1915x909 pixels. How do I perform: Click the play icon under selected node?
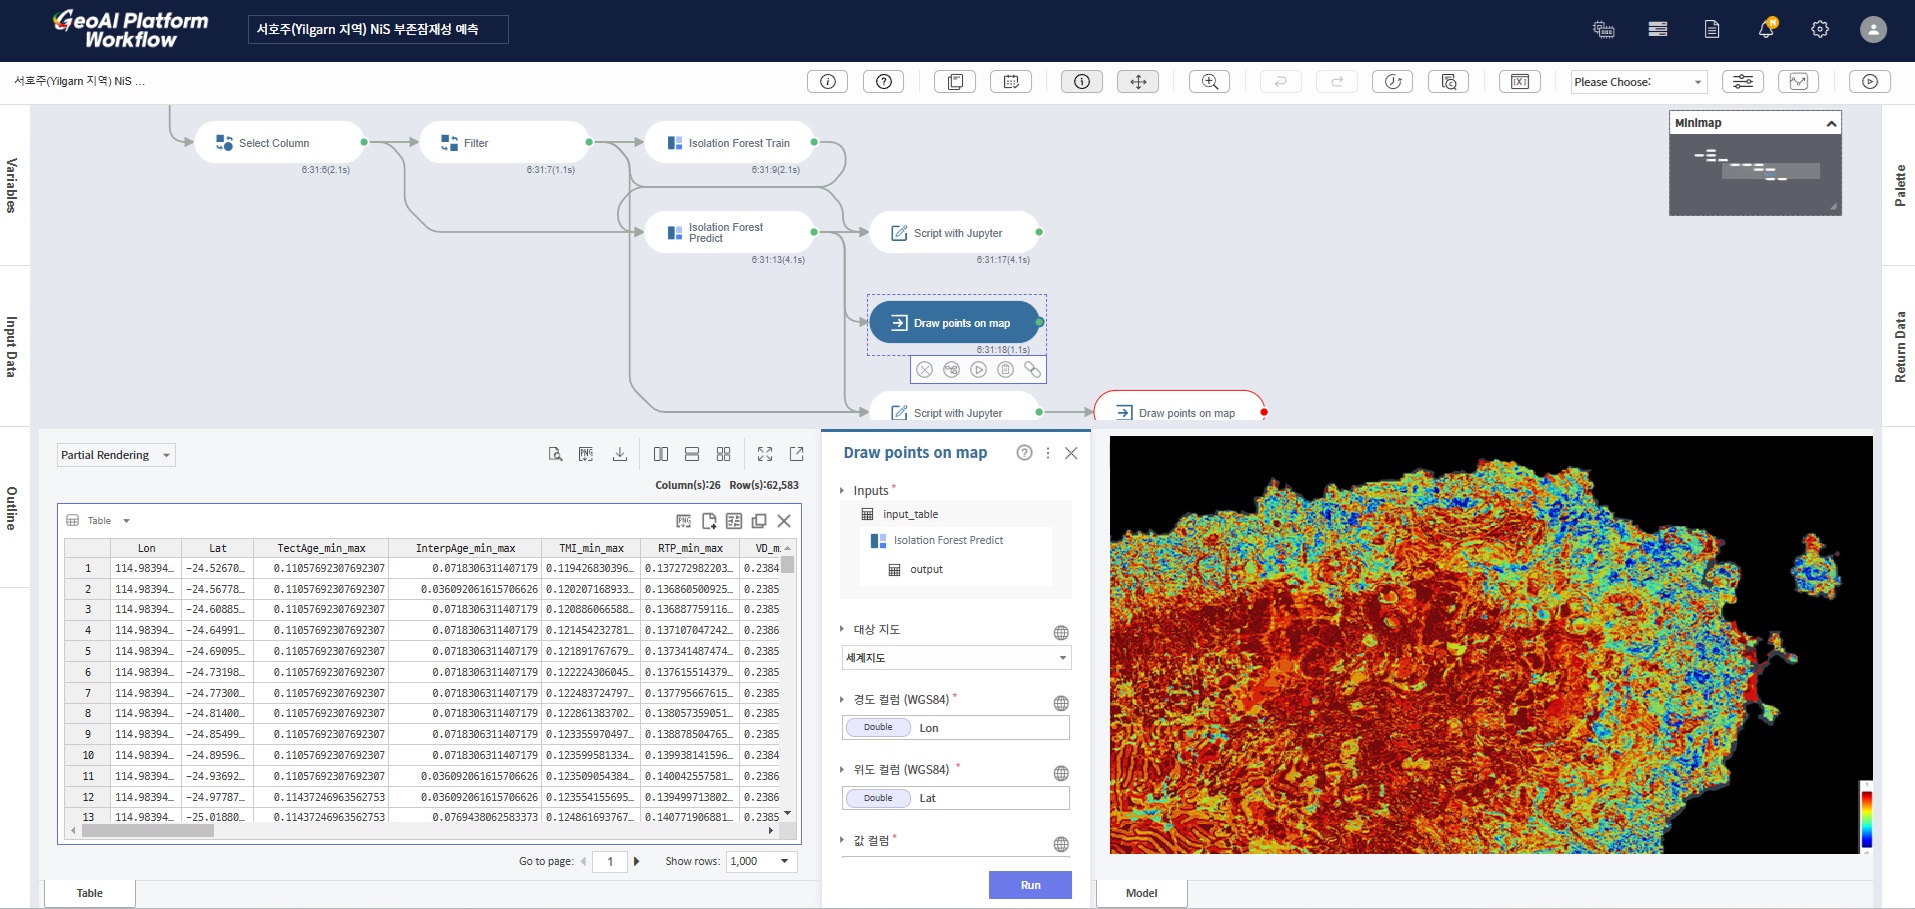click(978, 370)
